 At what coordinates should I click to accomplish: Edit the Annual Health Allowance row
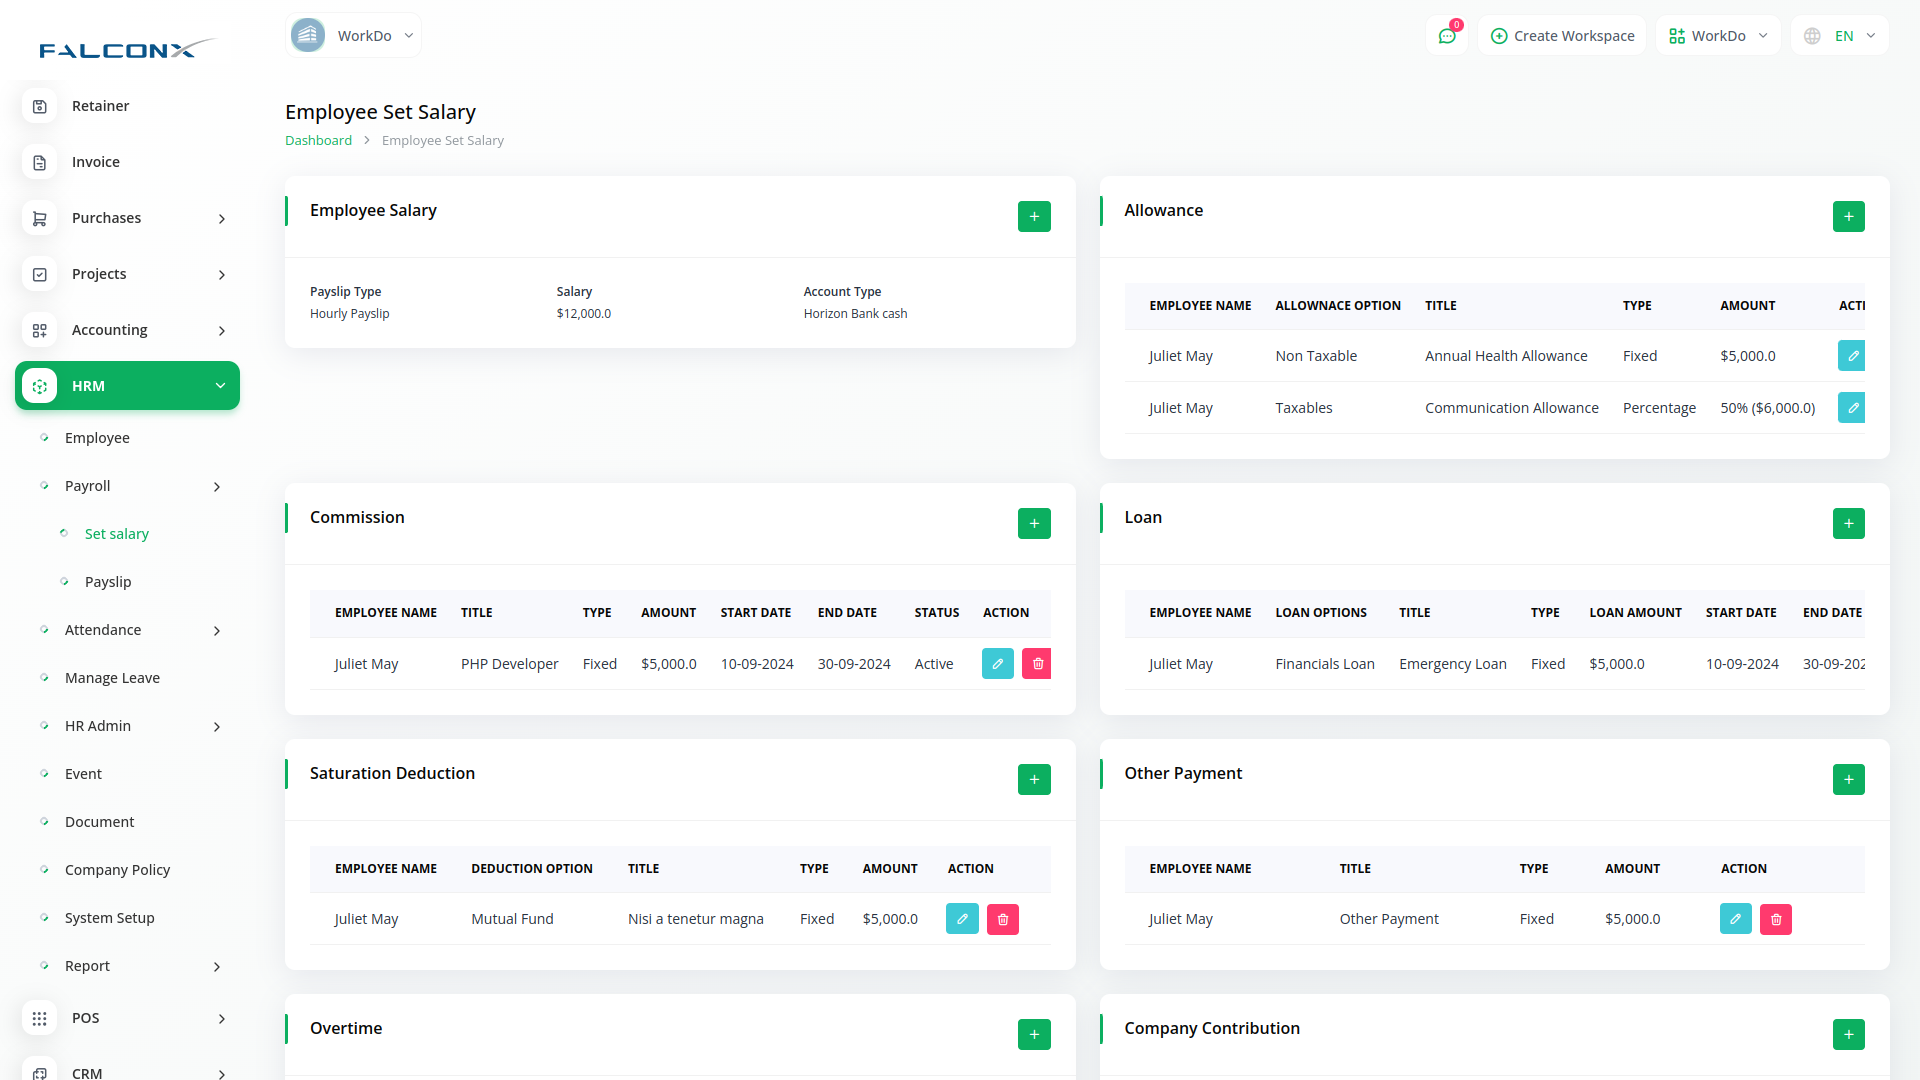pos(1851,356)
